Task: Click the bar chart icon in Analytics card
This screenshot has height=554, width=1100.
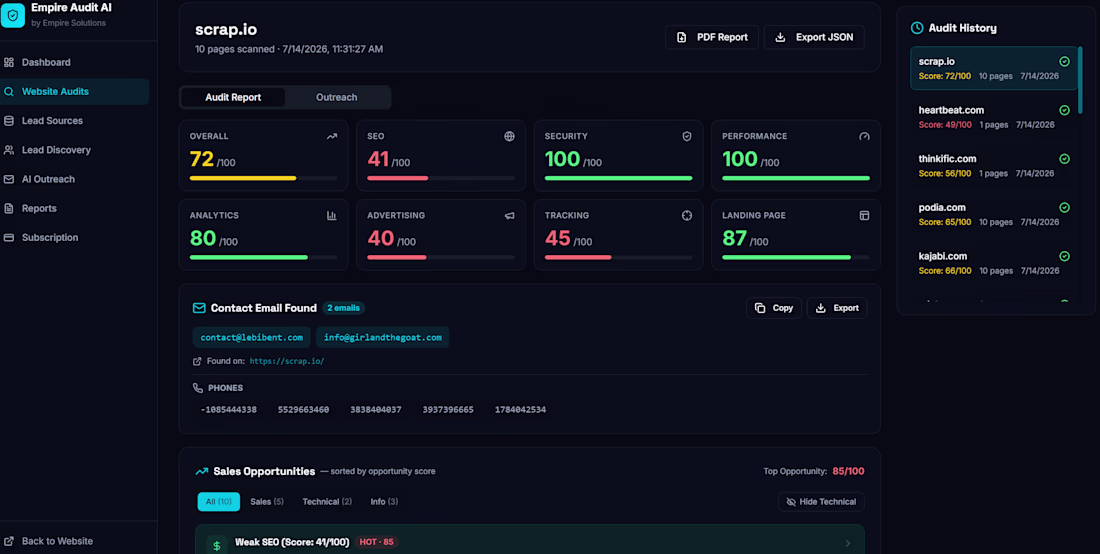Action: pyautogui.click(x=332, y=215)
